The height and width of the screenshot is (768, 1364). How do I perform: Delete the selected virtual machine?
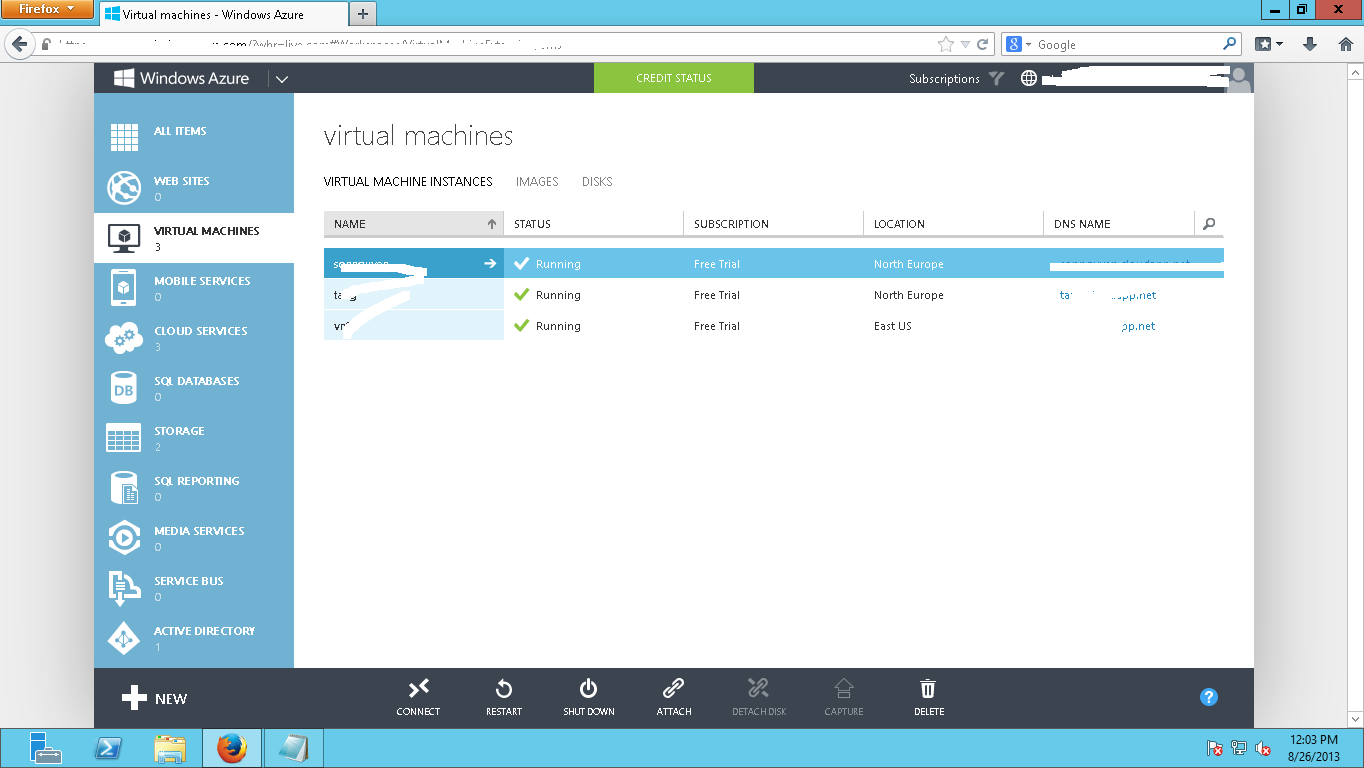(x=929, y=697)
